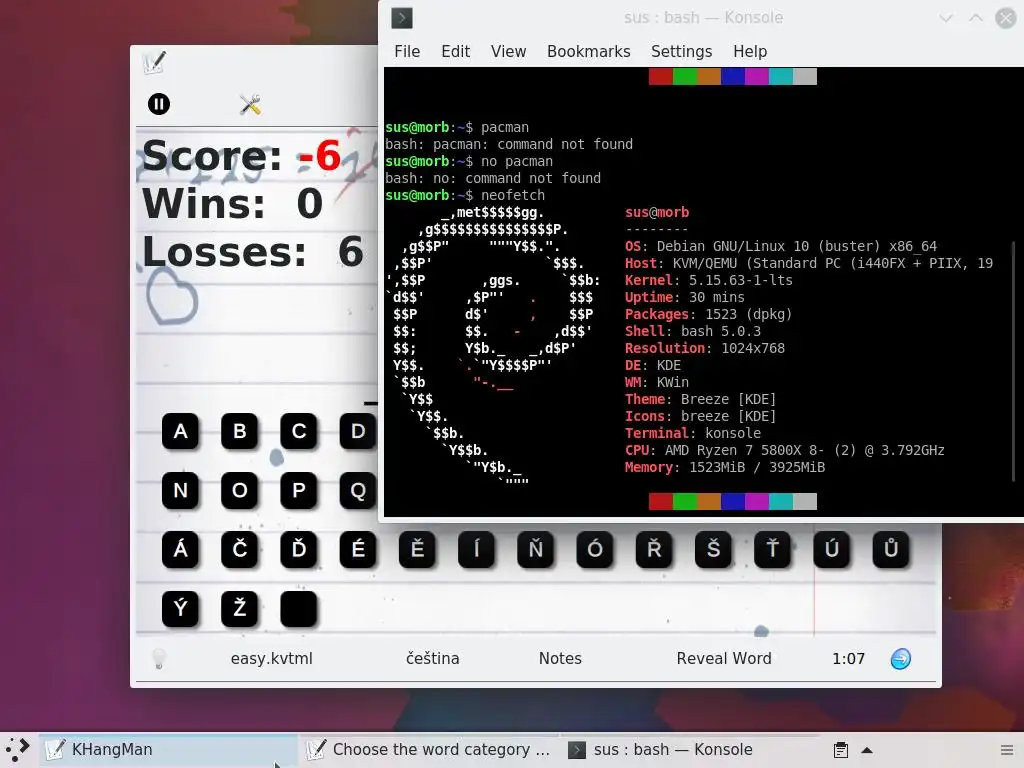Guess the letter Ú
1024x768 pixels.
pyautogui.click(x=831, y=549)
